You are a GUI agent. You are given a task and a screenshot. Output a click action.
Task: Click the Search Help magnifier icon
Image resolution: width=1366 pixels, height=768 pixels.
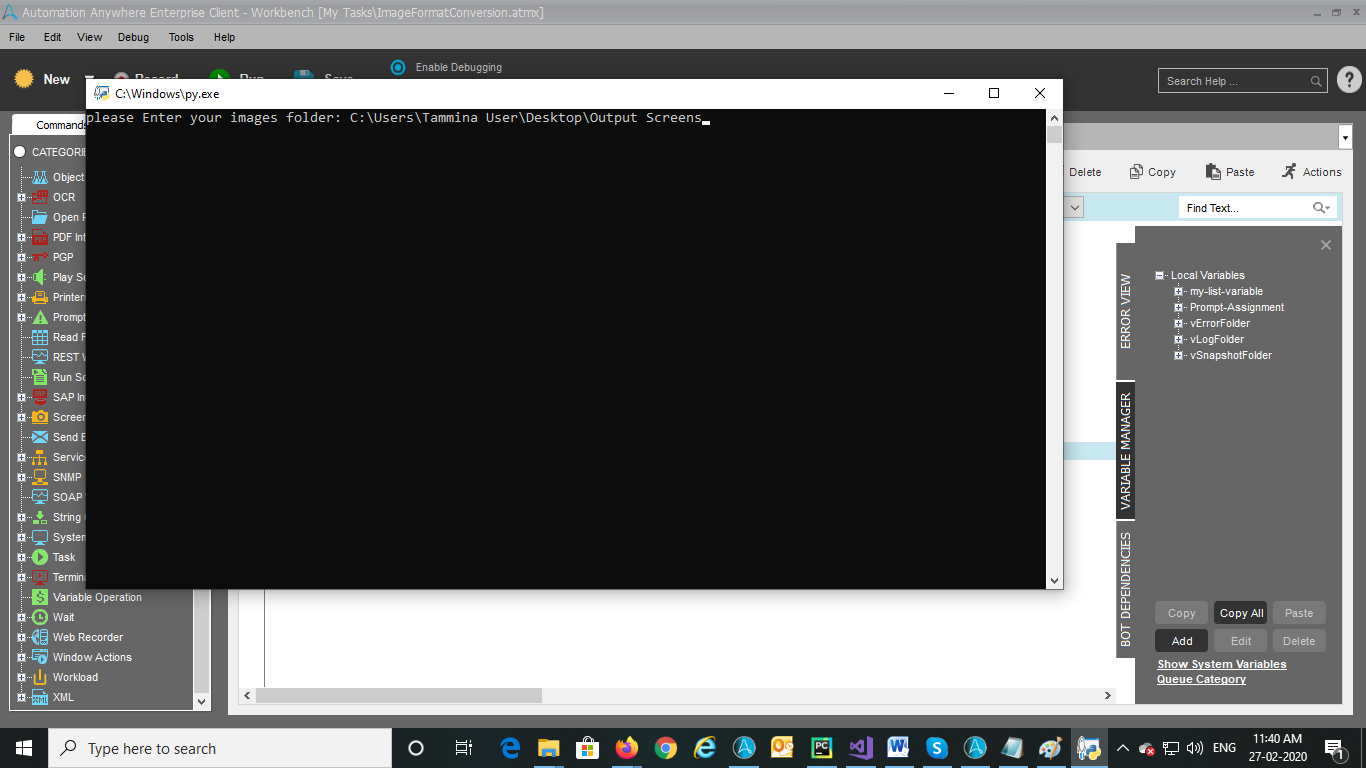[x=1317, y=81]
